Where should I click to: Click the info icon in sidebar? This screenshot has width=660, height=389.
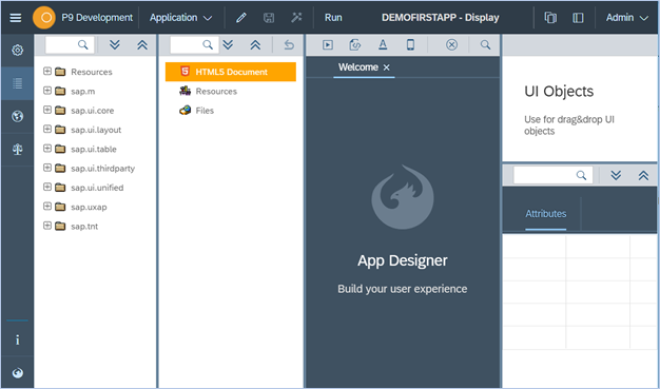click(x=17, y=340)
